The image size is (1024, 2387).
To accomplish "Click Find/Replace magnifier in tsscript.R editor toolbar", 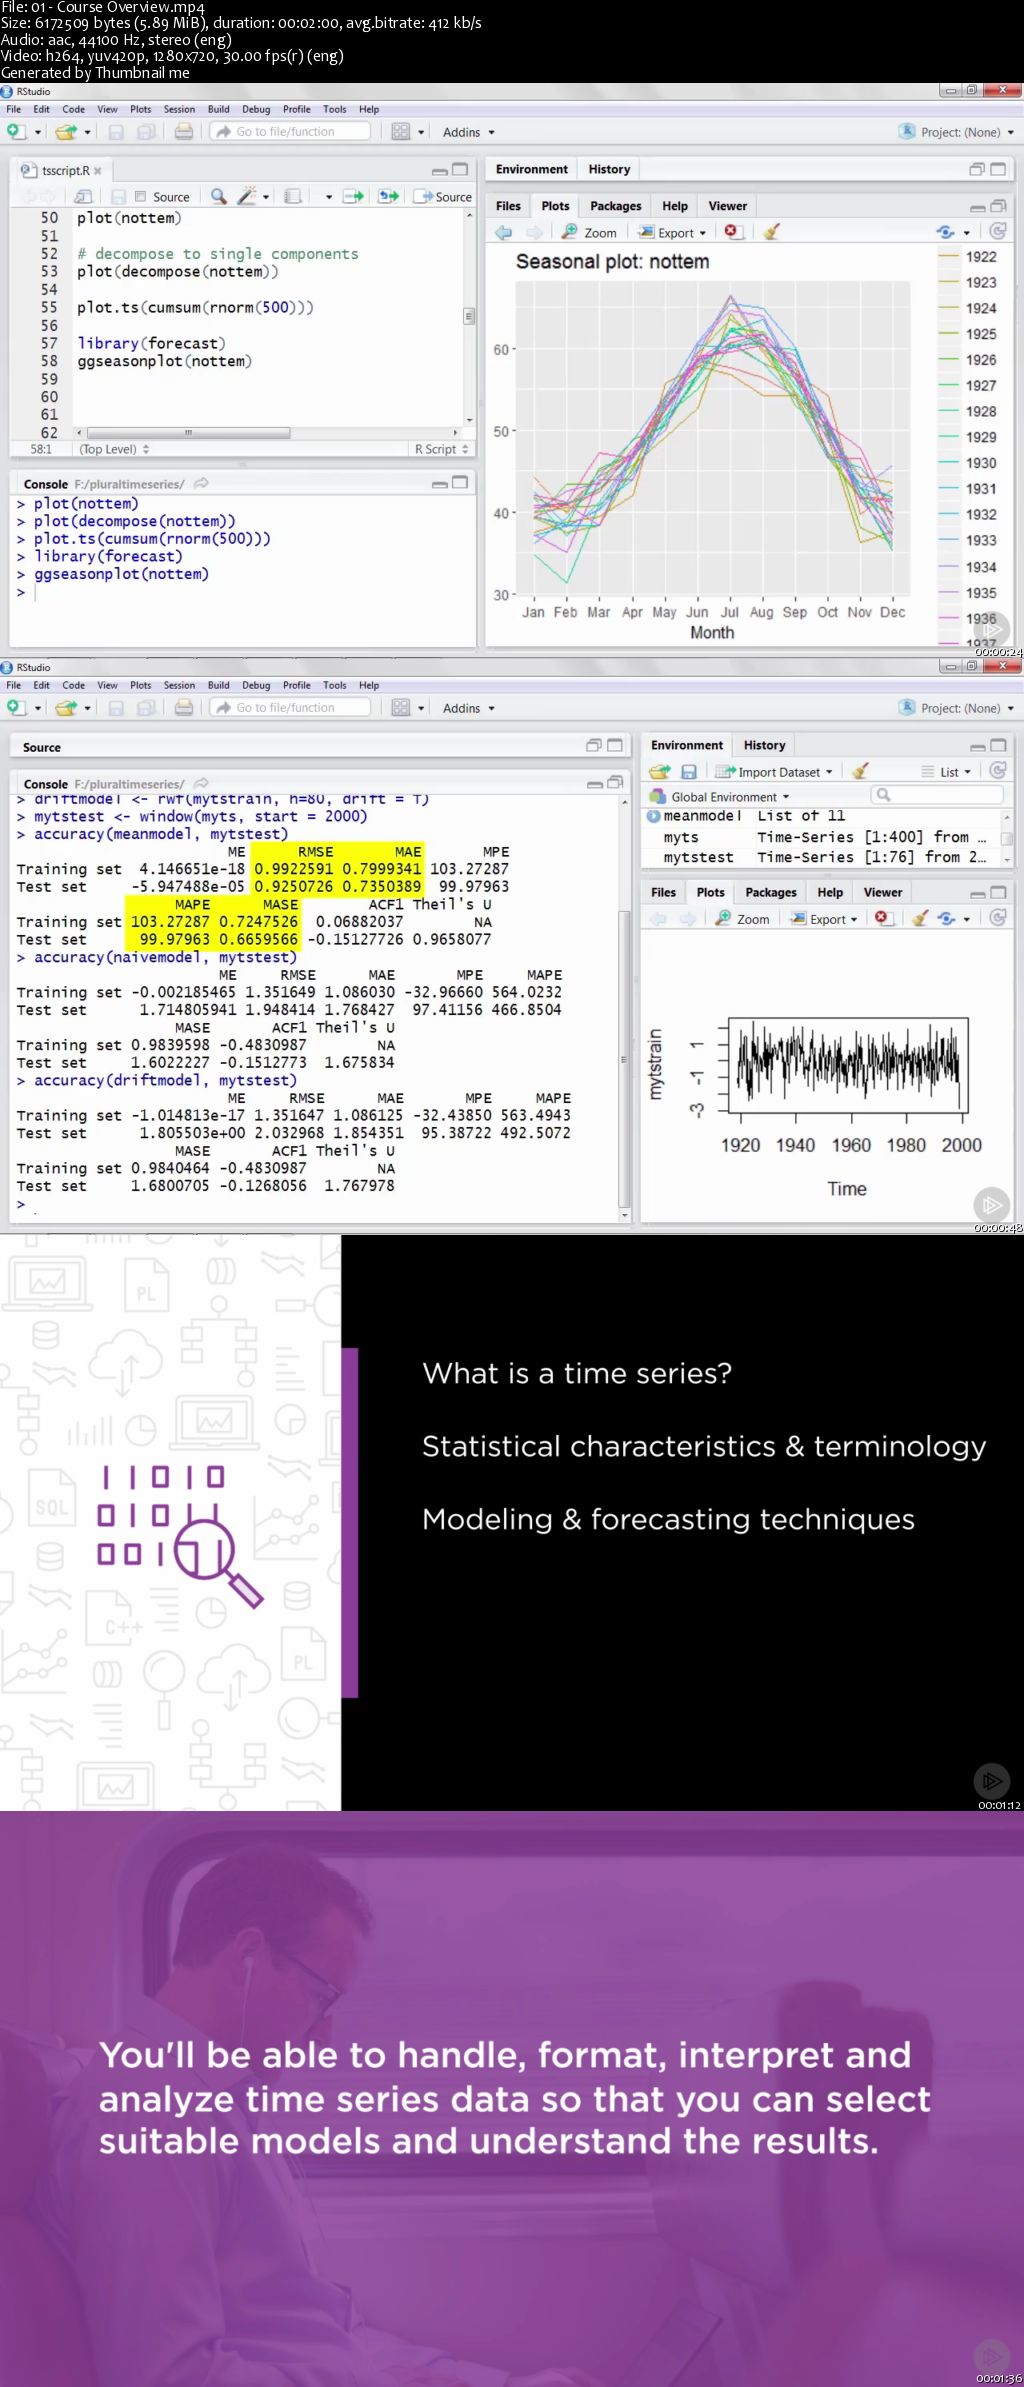I will [x=218, y=197].
